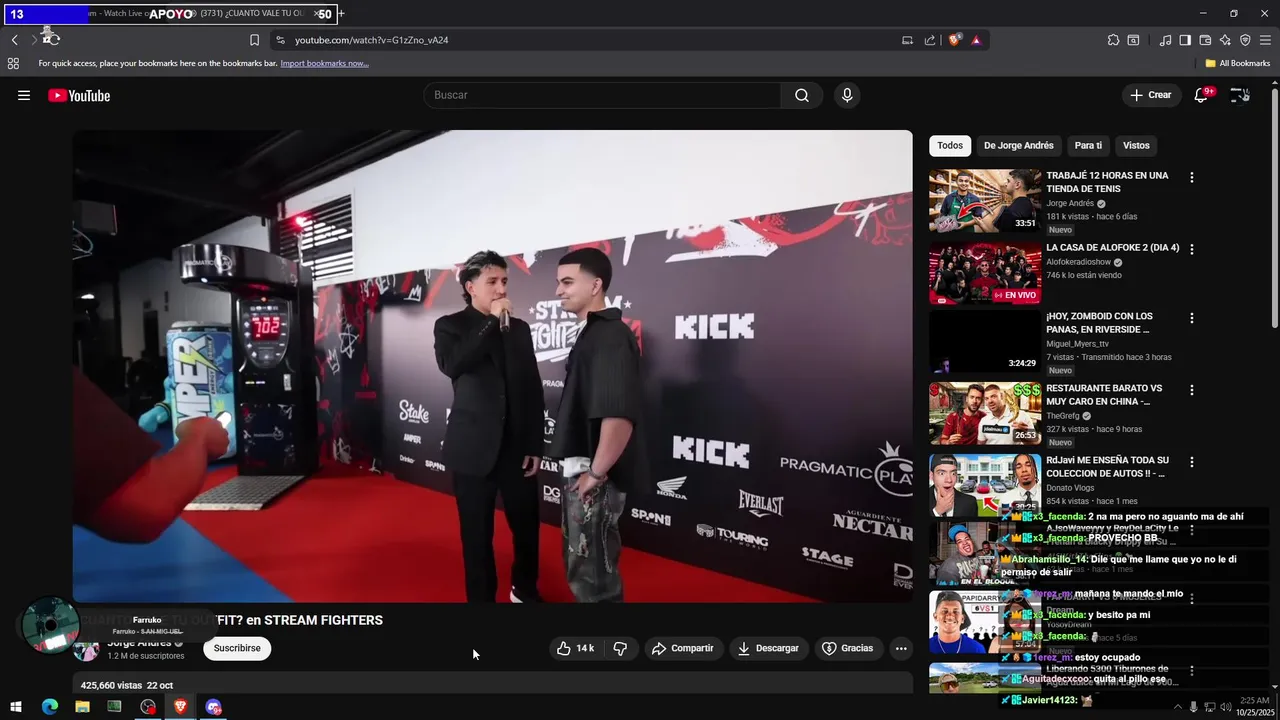
Task: Click the main video player
Action: click(492, 366)
